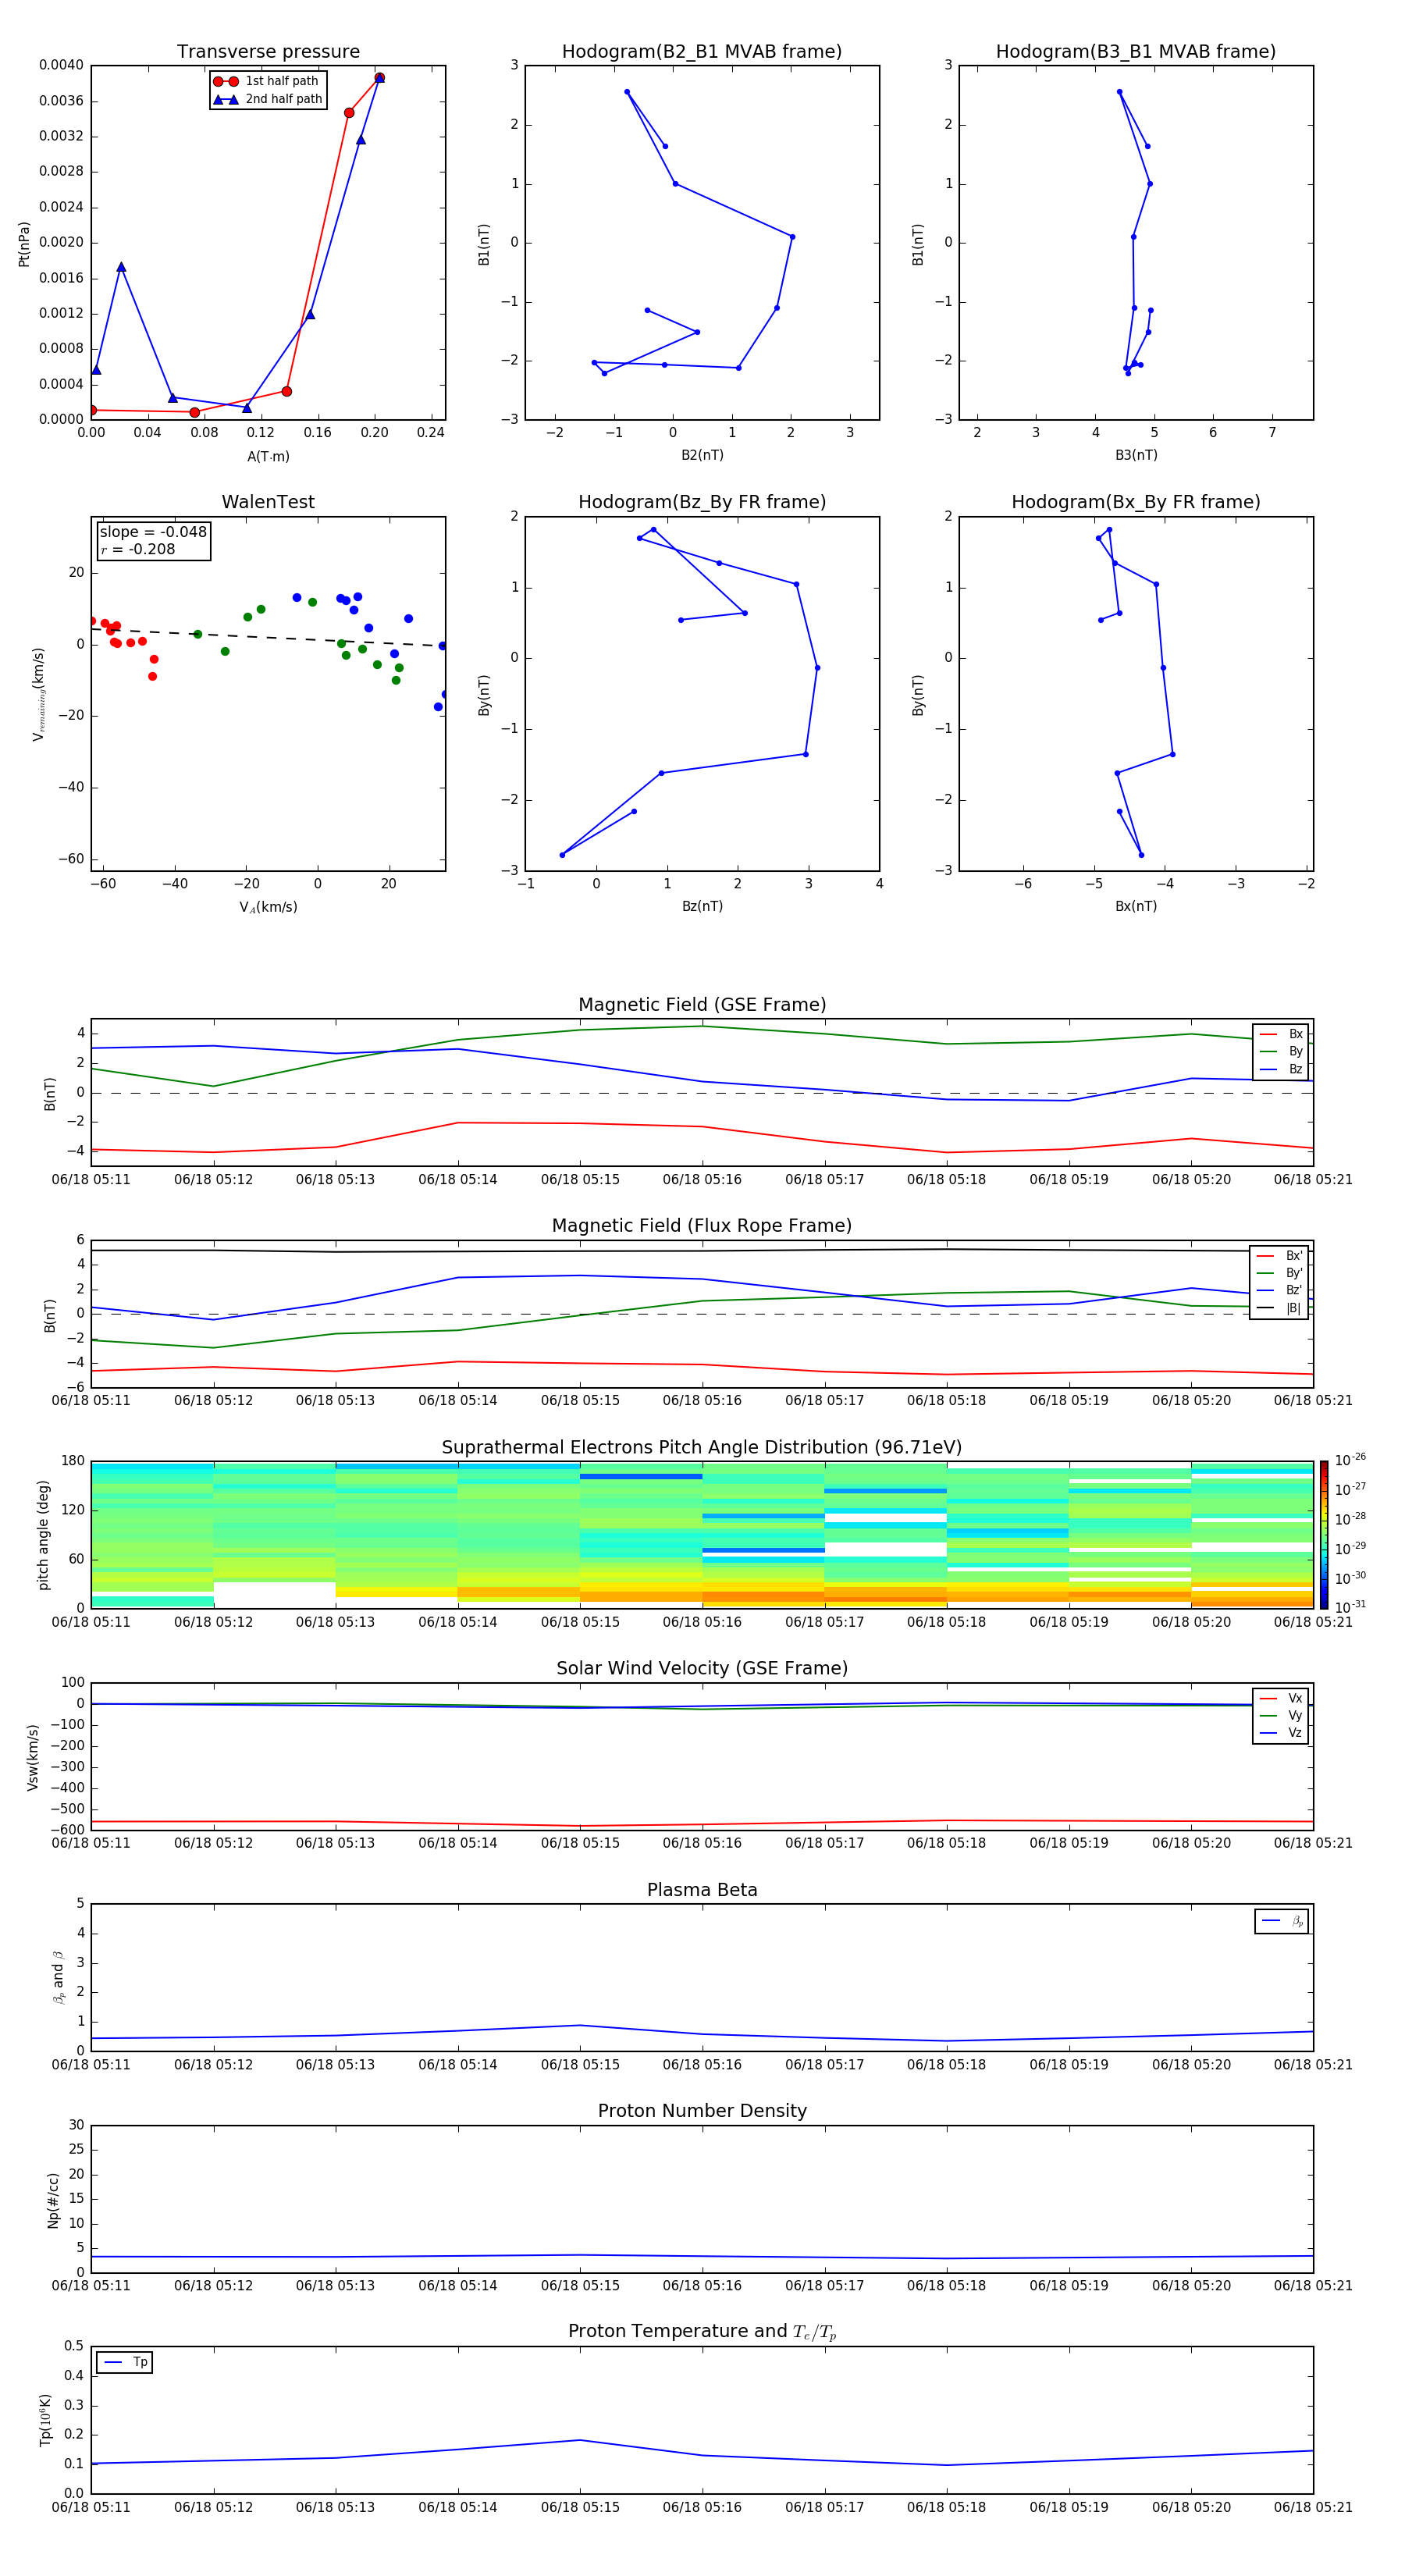Viewport: 1405px width, 2576px height.
Task: Click the "pitch angle (deg)" axis label
Action: (43, 1535)
